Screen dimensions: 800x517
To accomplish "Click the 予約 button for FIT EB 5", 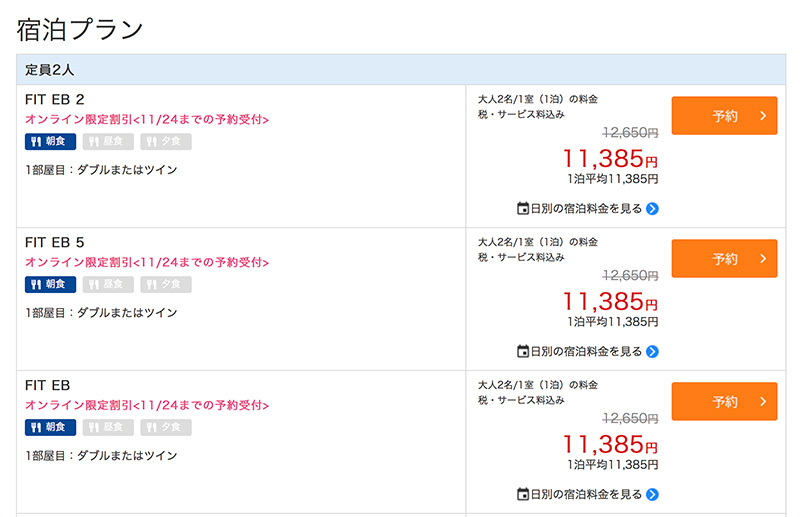I will click(x=724, y=259).
